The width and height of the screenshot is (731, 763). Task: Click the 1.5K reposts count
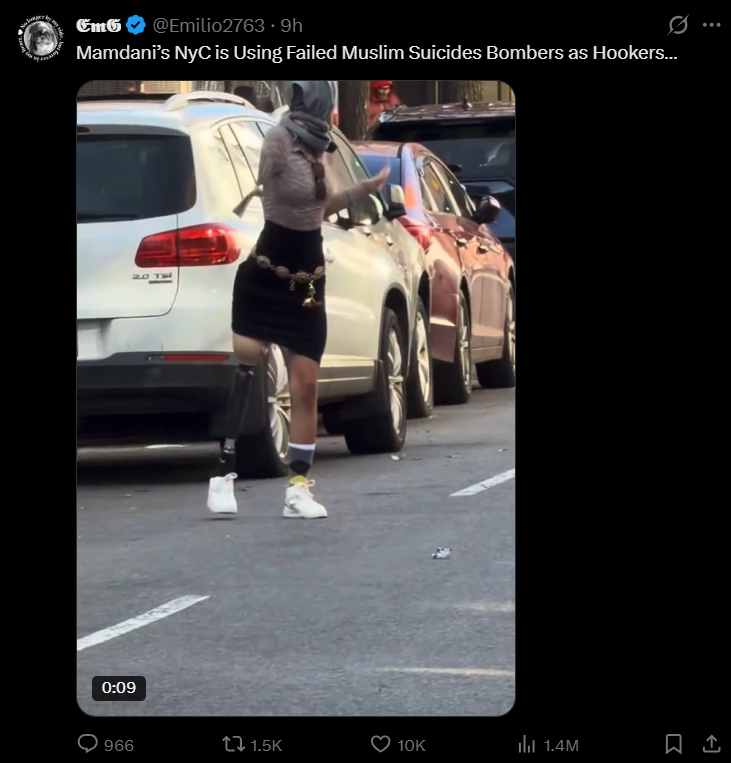click(x=266, y=745)
